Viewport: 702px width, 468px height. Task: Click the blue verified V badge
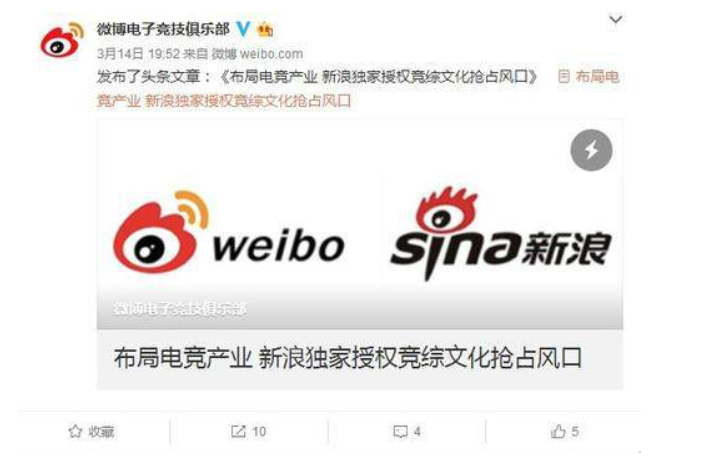point(243,29)
